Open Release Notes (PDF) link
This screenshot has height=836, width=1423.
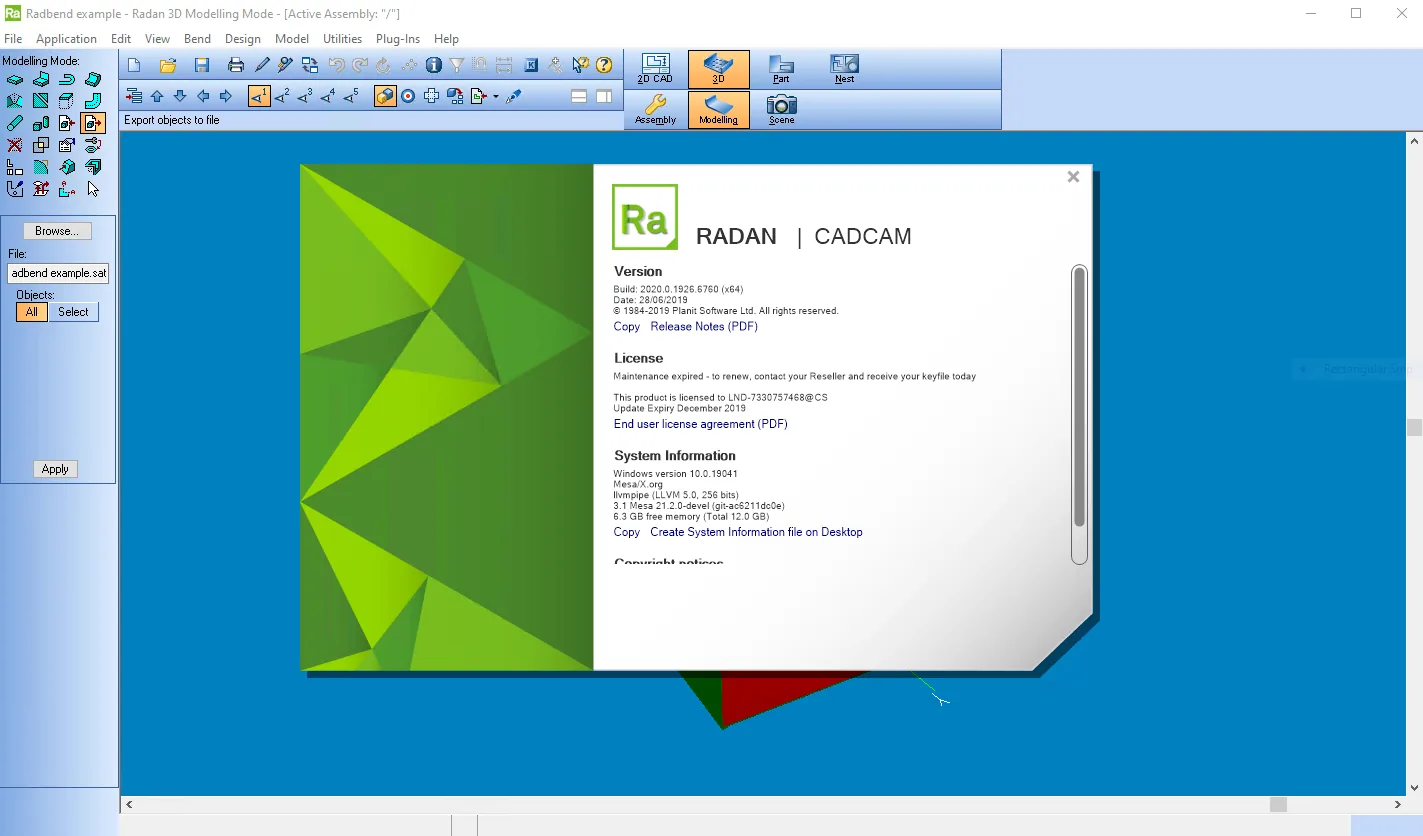[704, 327]
